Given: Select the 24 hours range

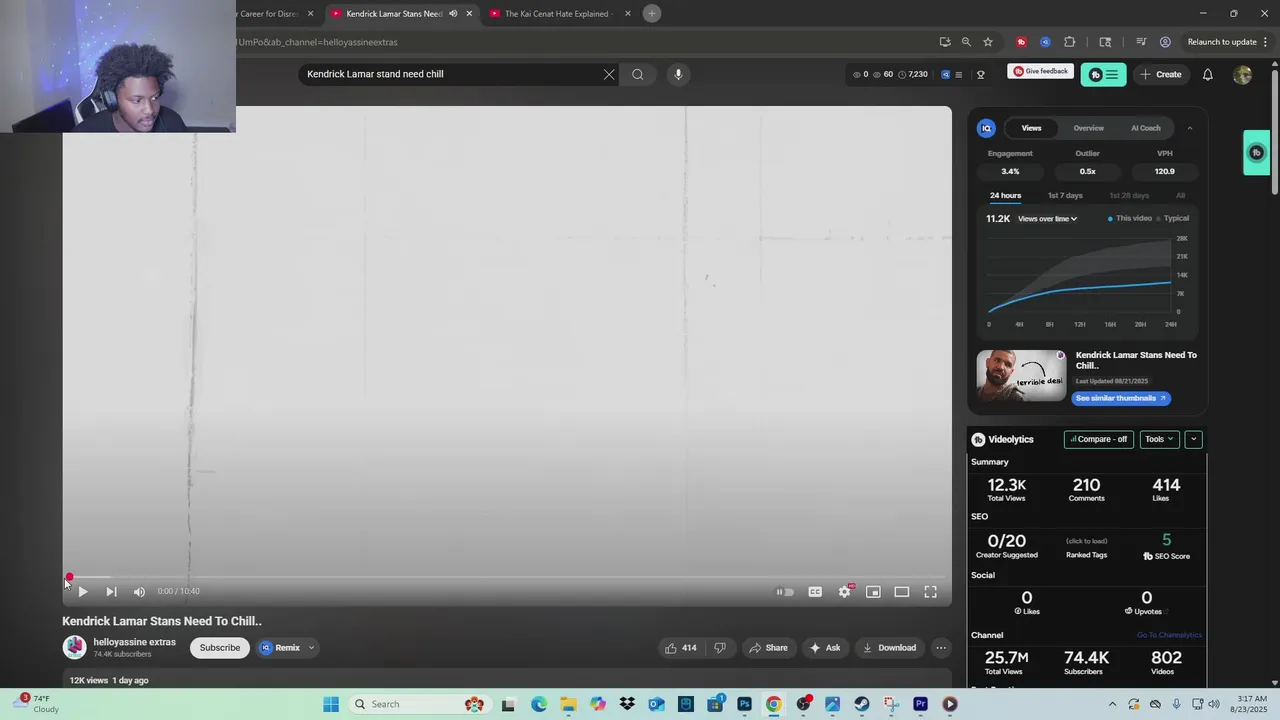Looking at the screenshot, I should click(x=1005, y=196).
